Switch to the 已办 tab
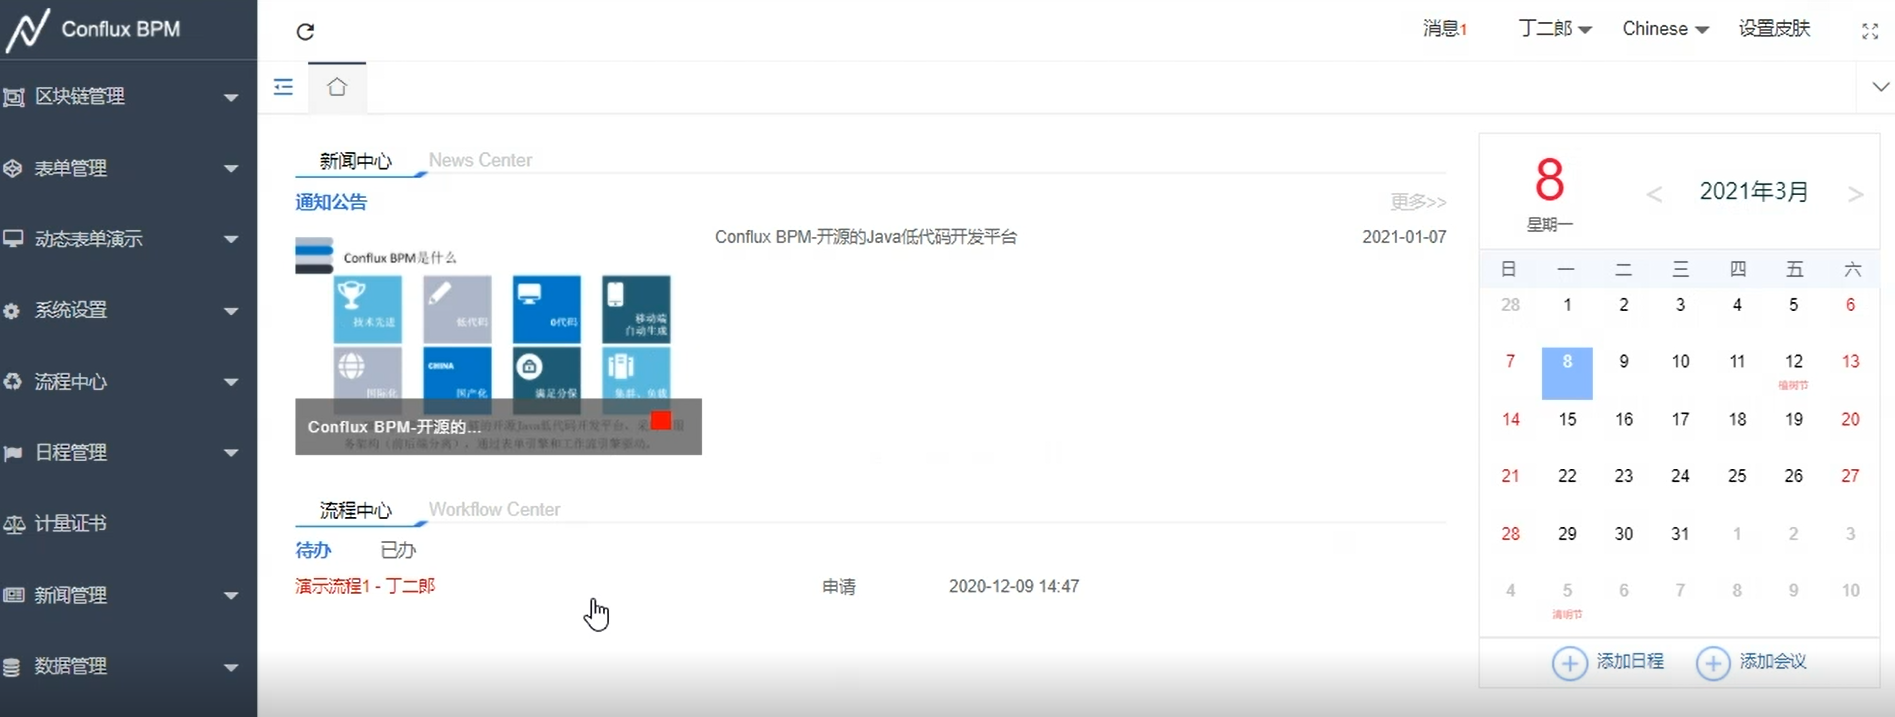This screenshot has height=717, width=1895. click(398, 550)
